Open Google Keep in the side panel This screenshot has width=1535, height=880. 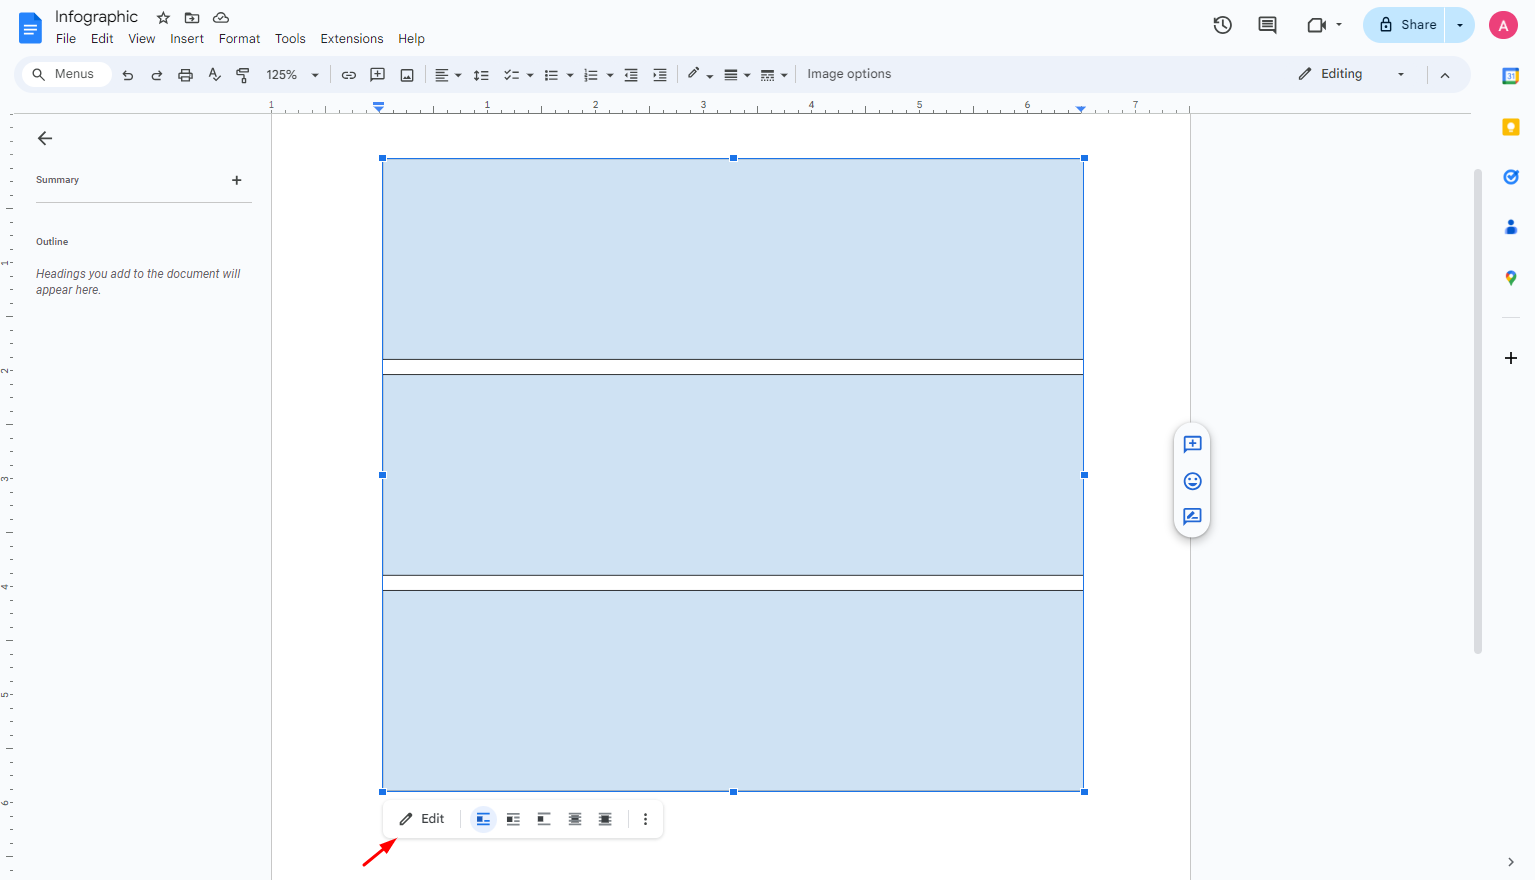pos(1511,126)
